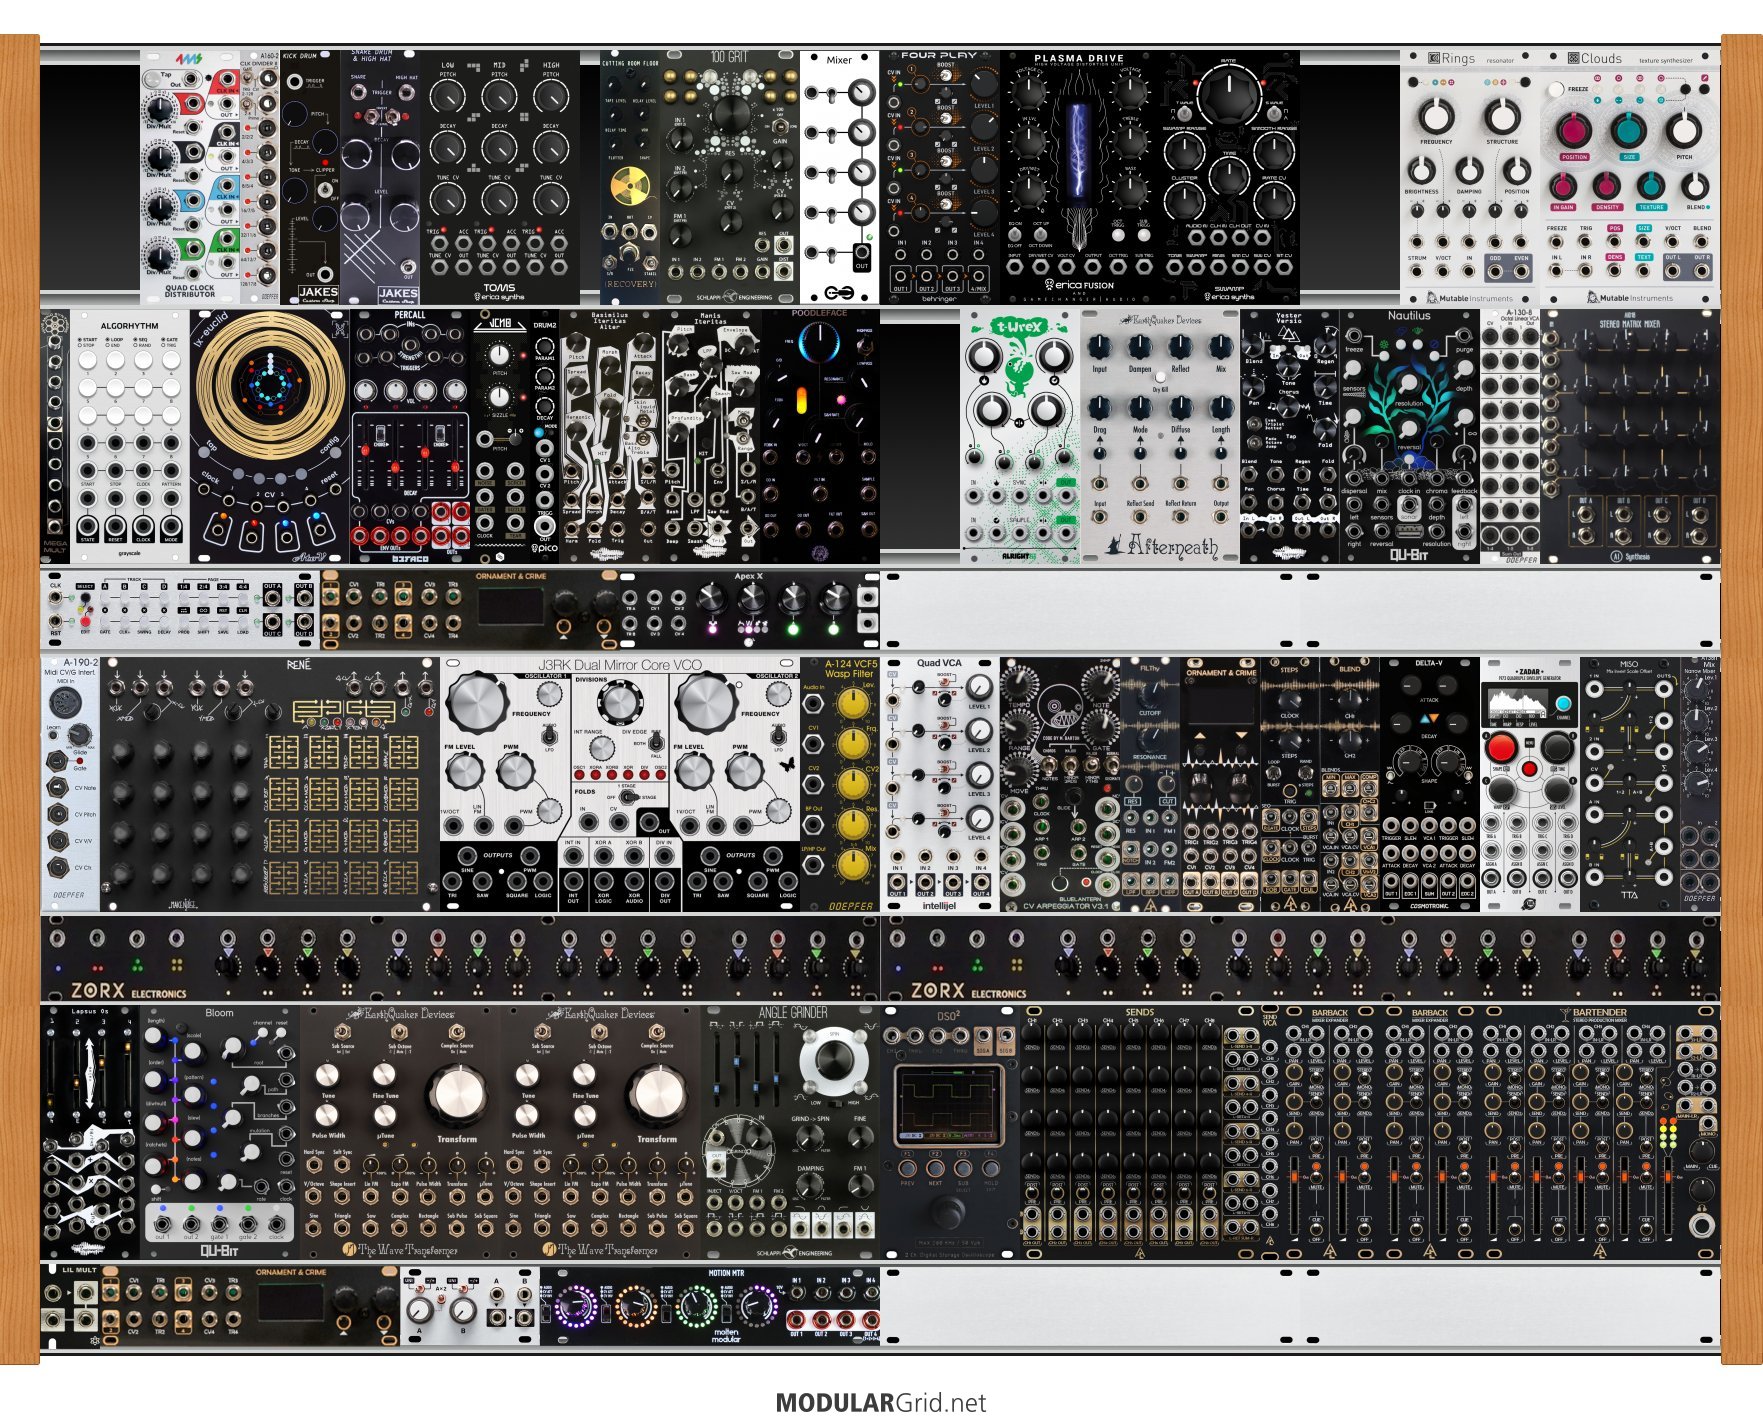
Task: Turn the Toms Low Pitch knob
Action: click(448, 96)
